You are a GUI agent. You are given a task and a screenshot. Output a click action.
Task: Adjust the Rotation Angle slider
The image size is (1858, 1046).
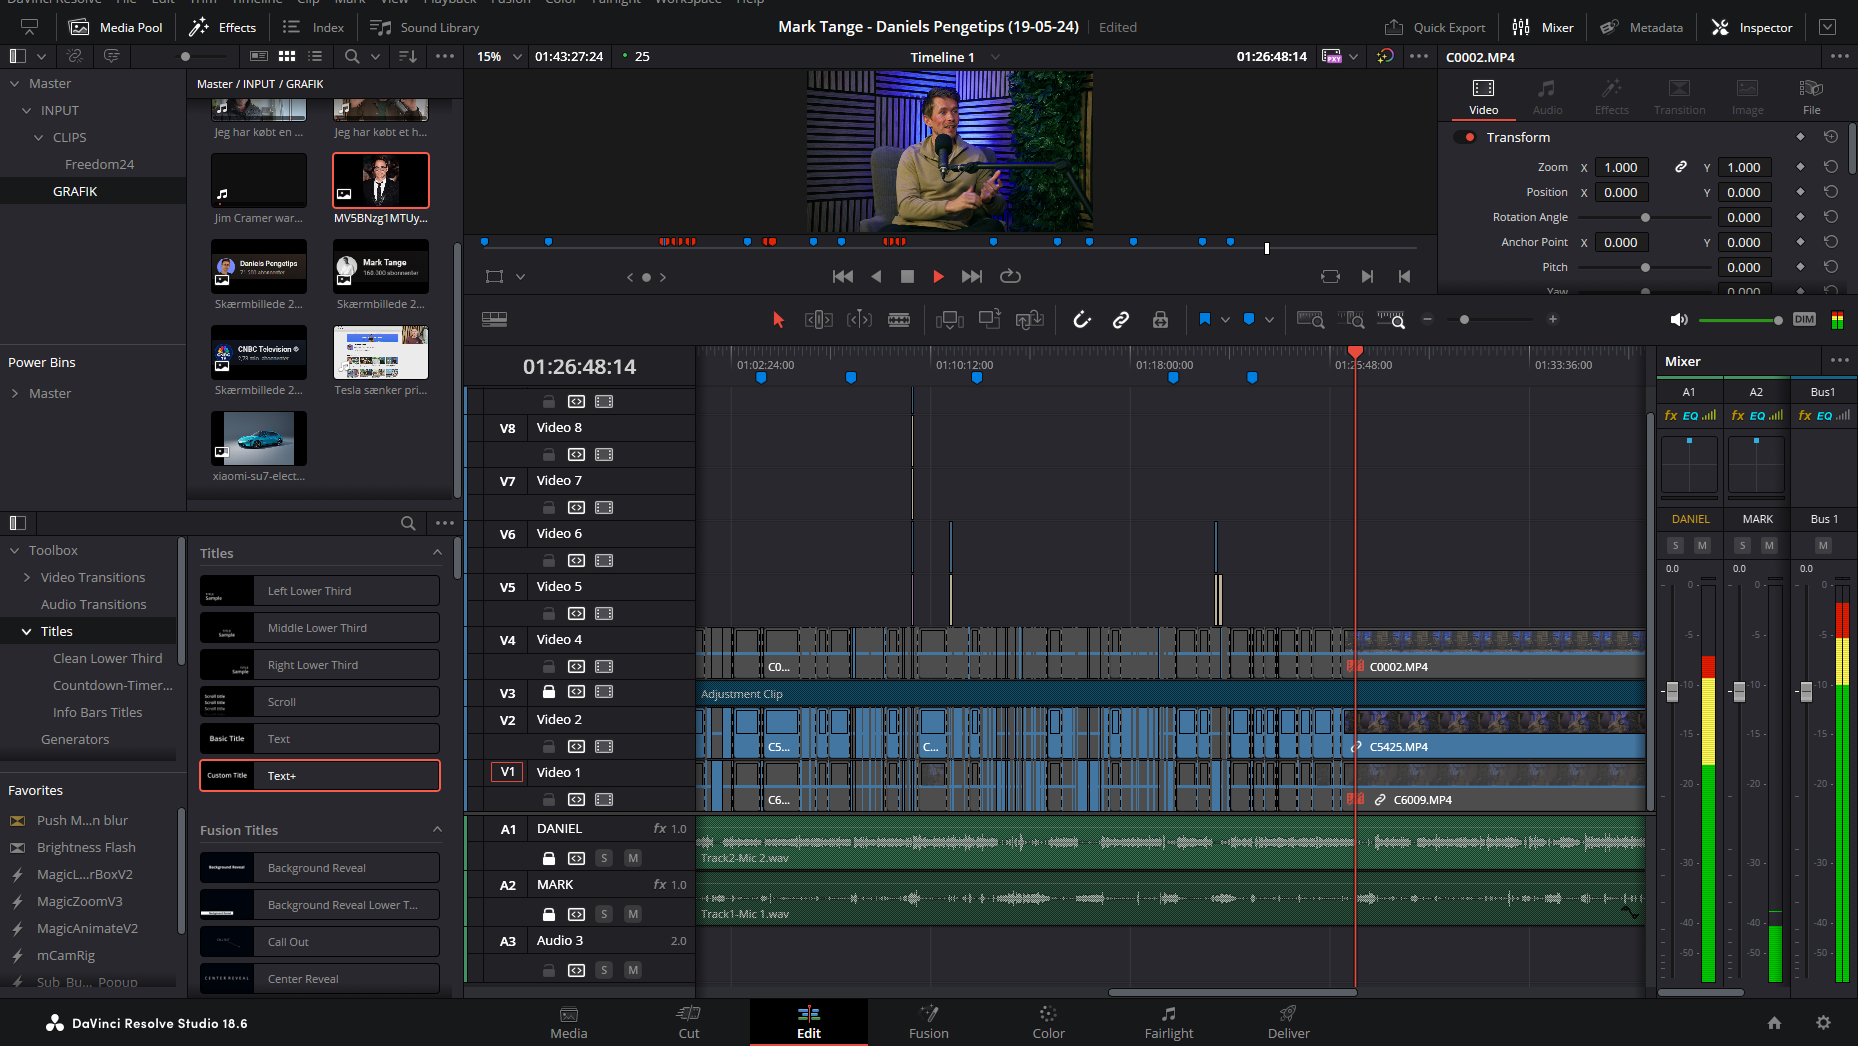(1645, 217)
